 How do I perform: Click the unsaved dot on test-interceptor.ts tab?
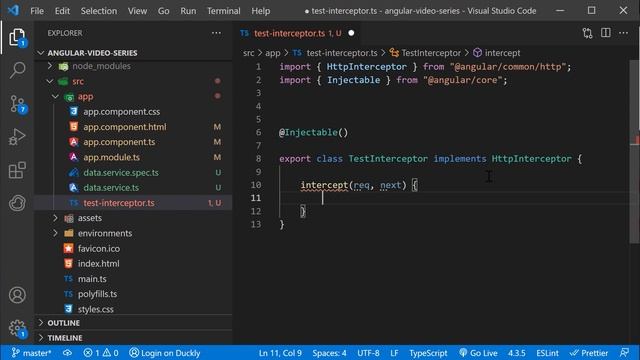pos(351,33)
